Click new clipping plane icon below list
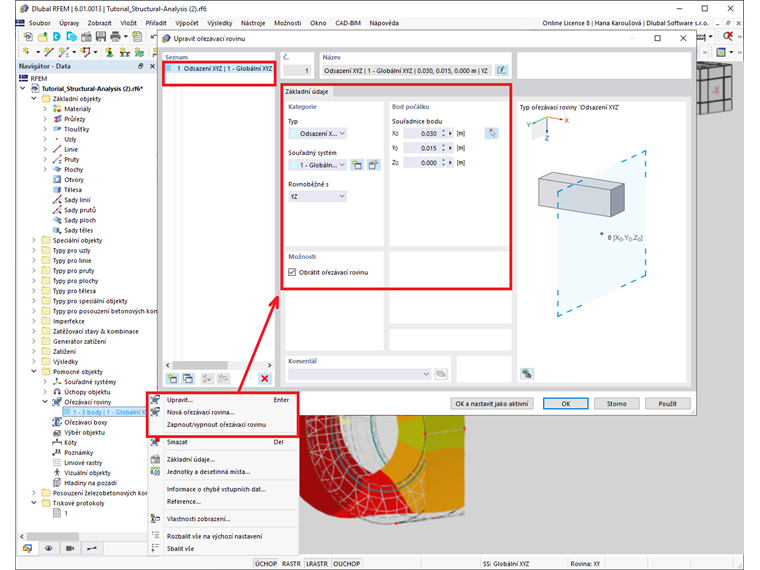Screen dimensions: 760x570 click(172, 379)
